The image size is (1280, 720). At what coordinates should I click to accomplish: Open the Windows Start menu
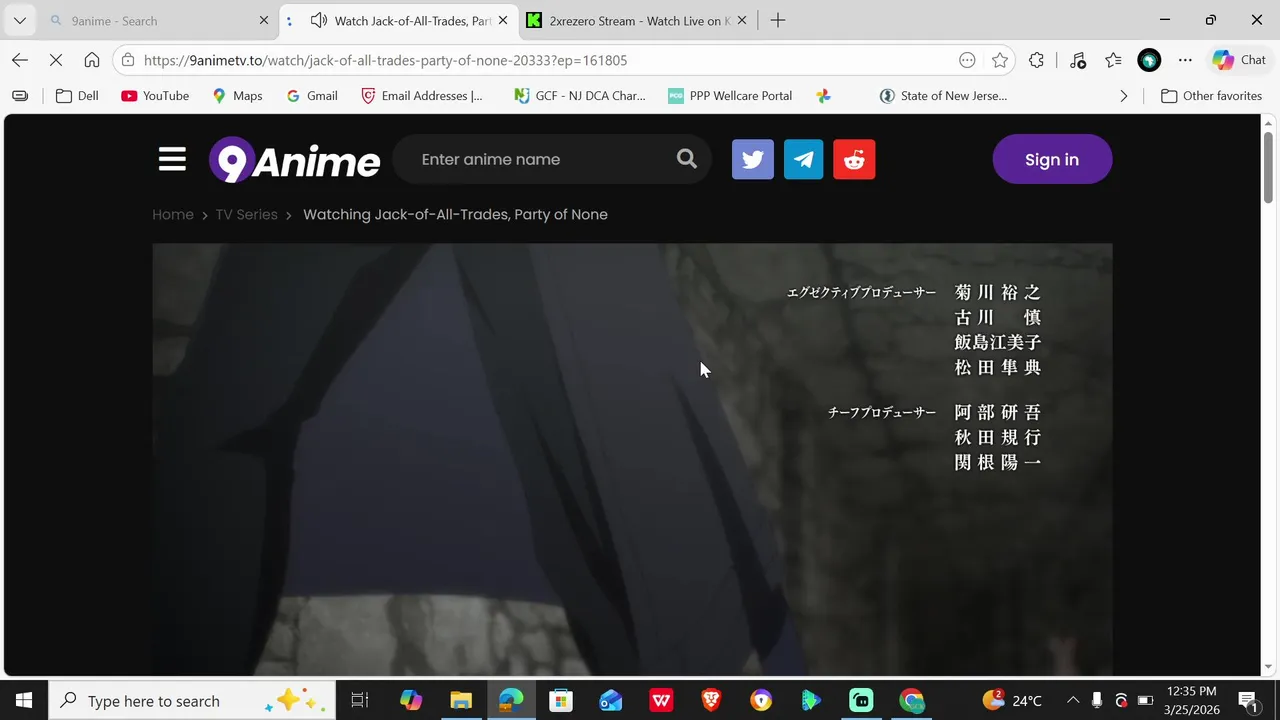[23, 700]
